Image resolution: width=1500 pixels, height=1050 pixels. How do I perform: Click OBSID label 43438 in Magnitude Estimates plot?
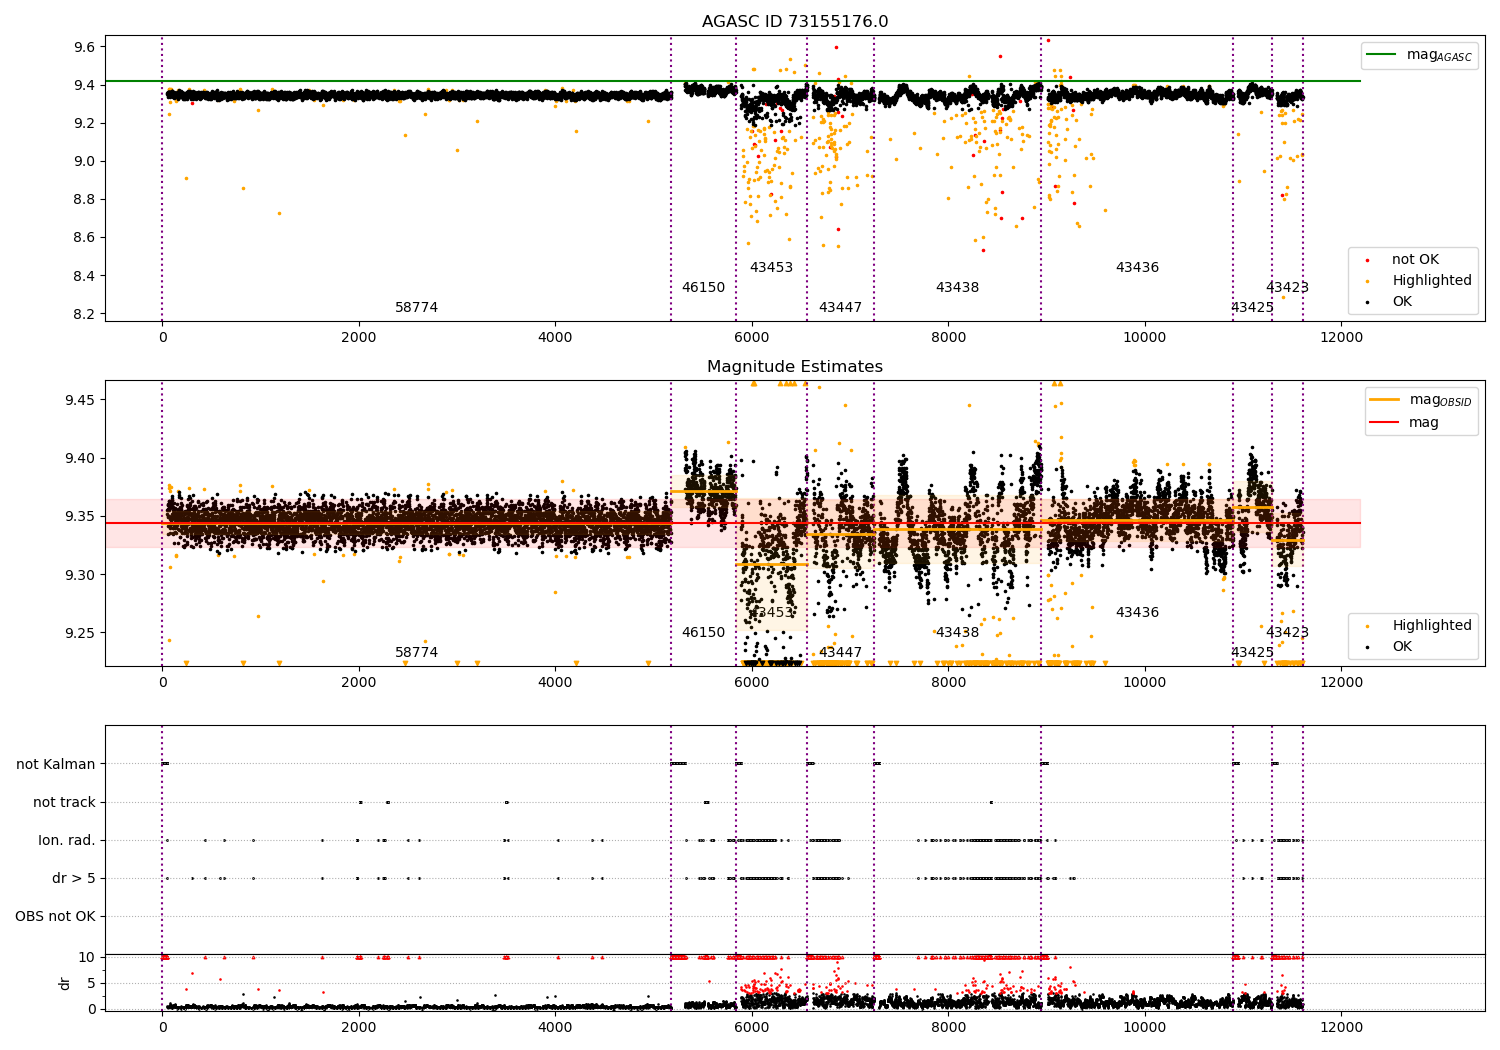tap(957, 633)
